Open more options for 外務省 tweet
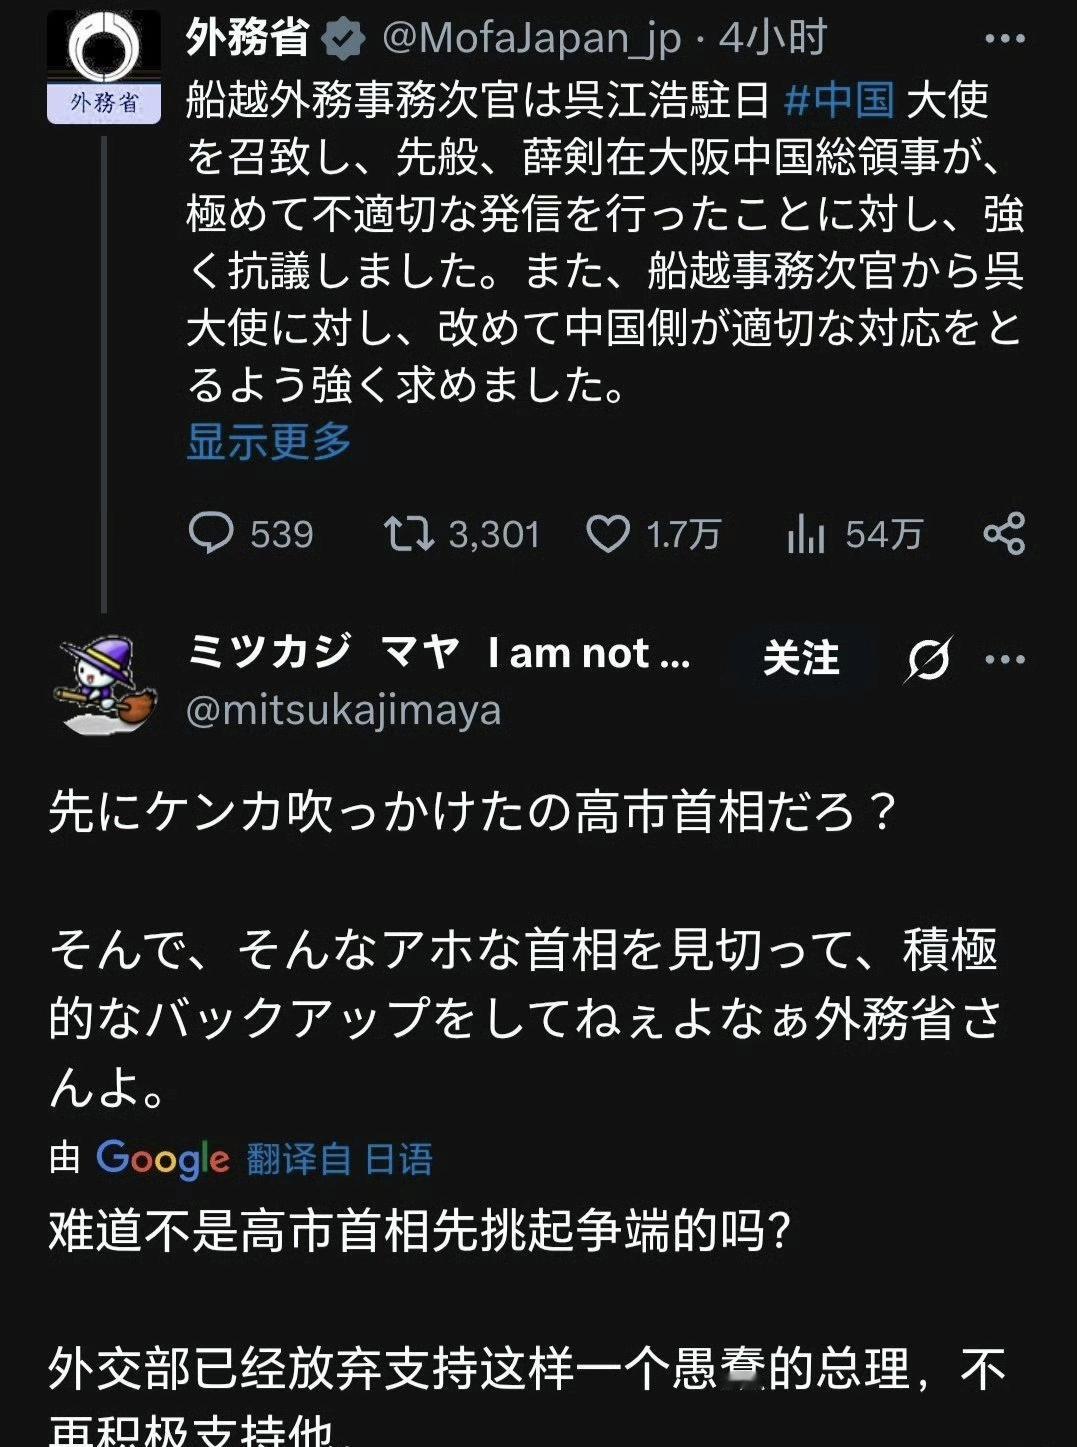 click(1004, 39)
